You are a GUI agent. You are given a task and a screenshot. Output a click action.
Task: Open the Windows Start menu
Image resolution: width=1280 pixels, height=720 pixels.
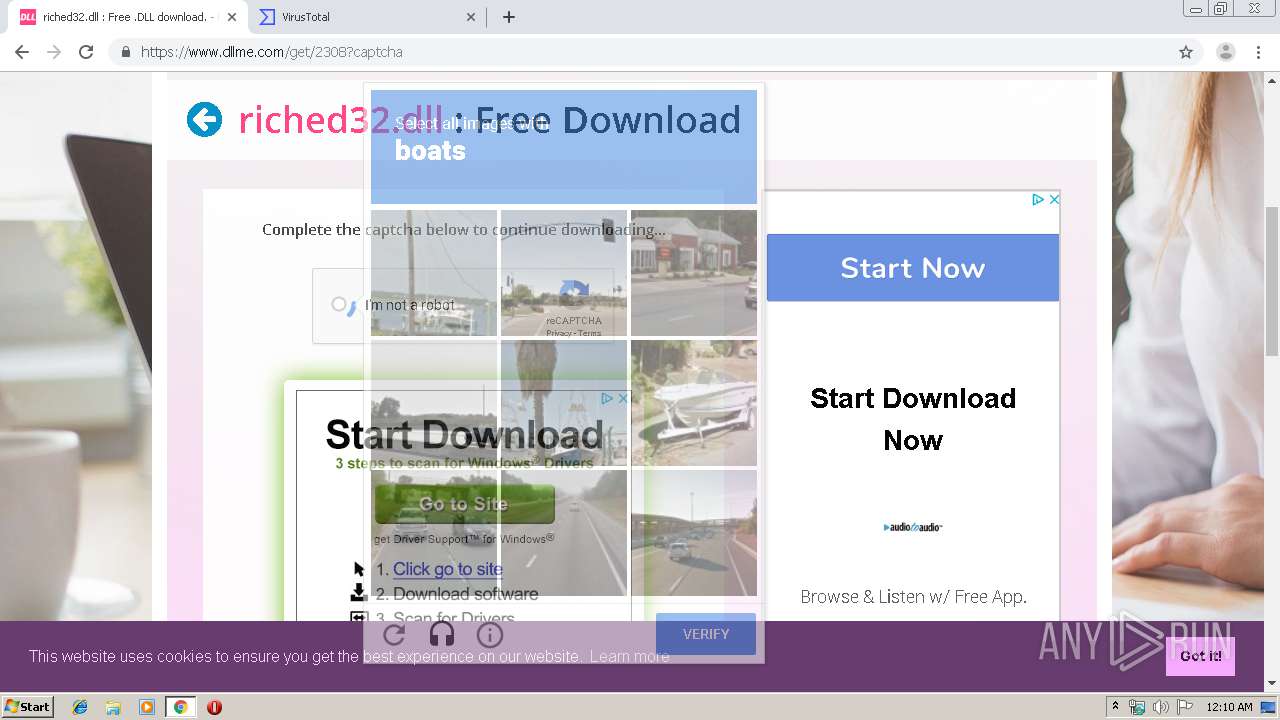[27, 706]
